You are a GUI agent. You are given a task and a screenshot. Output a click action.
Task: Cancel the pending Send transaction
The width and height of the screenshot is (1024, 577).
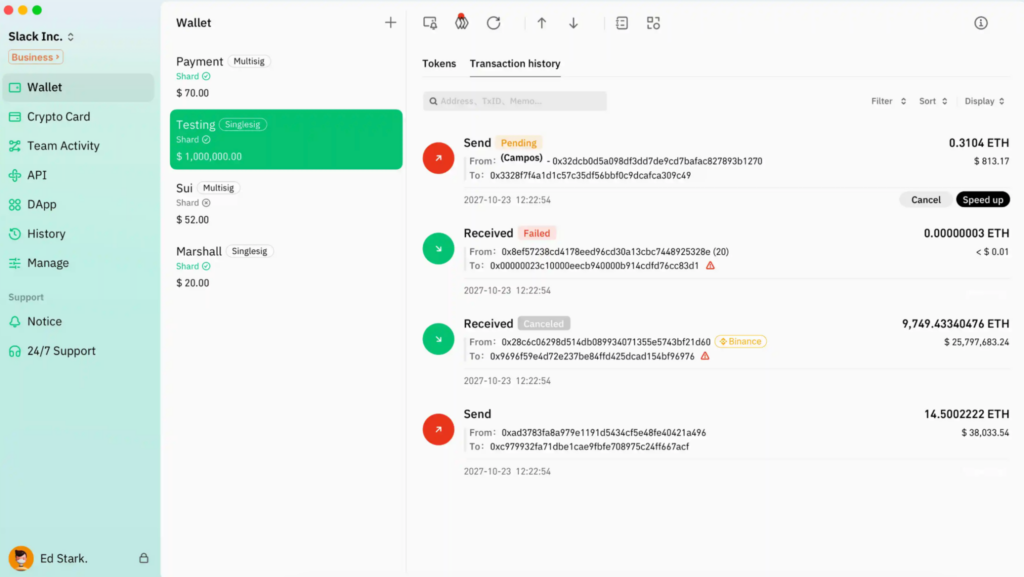926,200
